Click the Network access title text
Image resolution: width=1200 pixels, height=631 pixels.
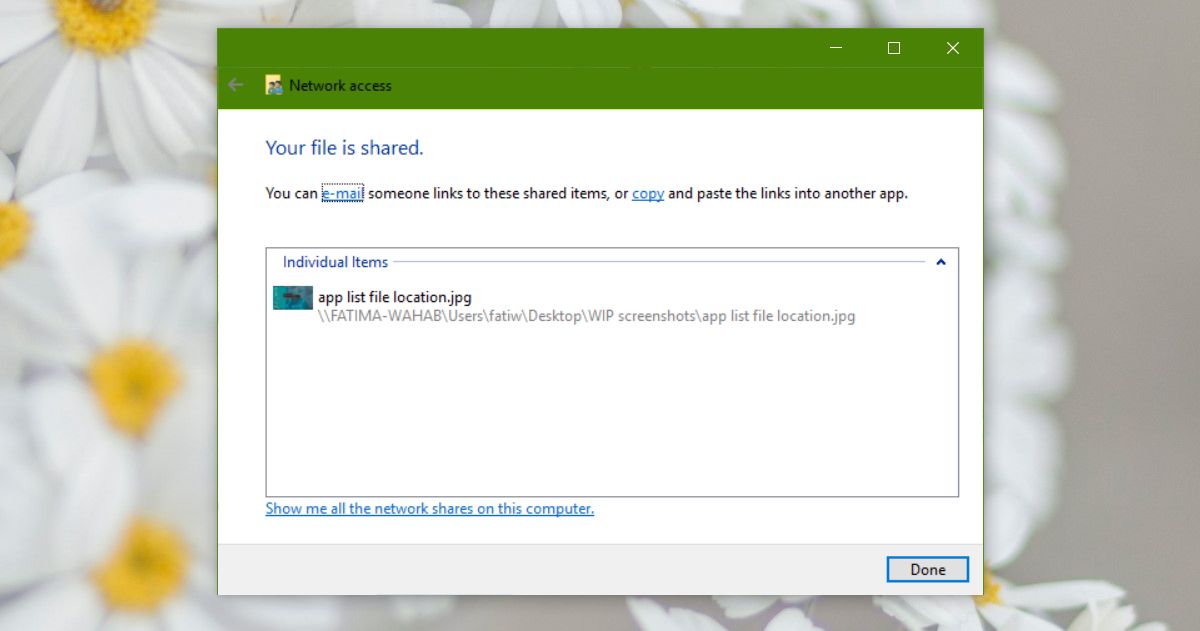pos(340,86)
